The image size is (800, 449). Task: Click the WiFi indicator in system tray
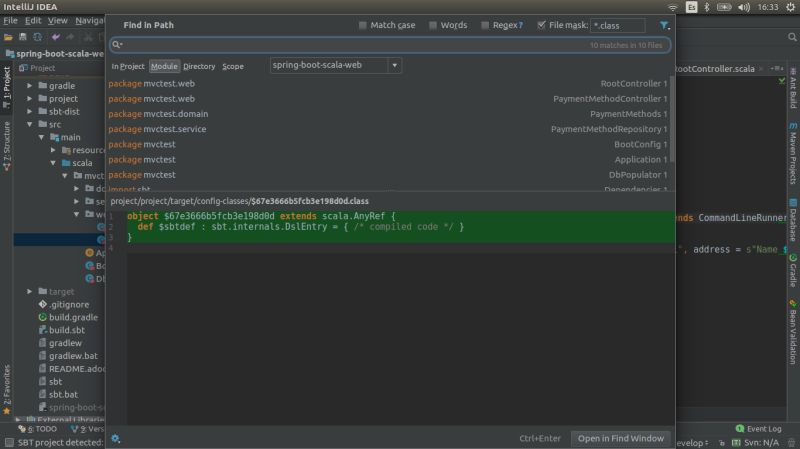pyautogui.click(x=672, y=7)
